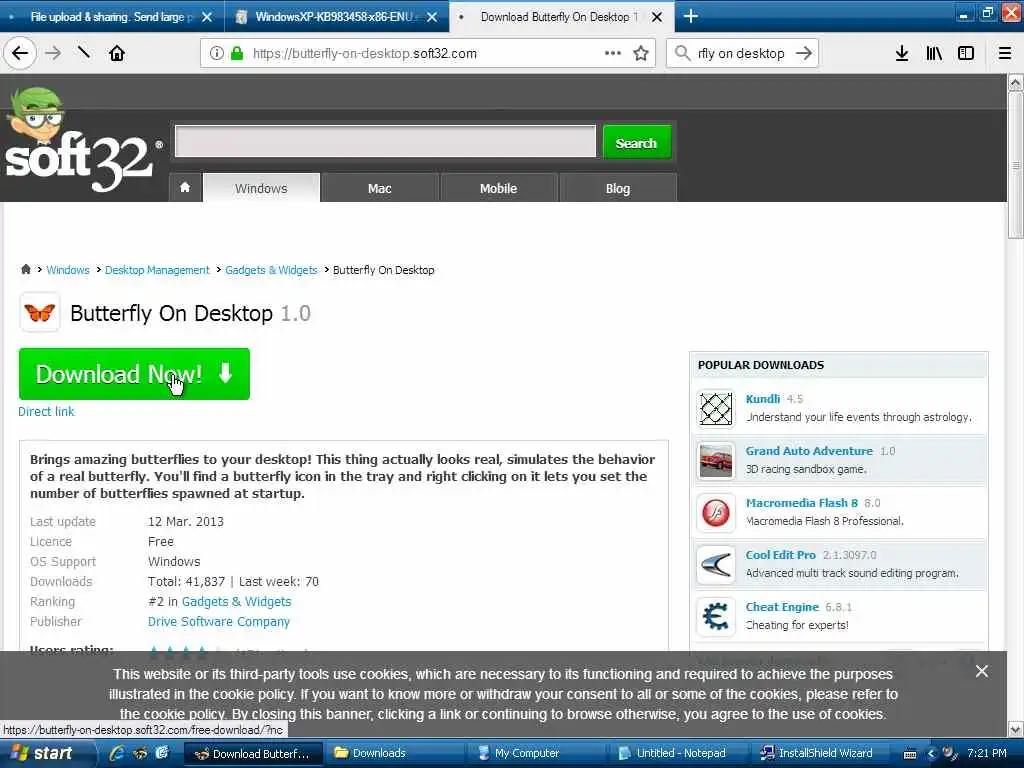The width and height of the screenshot is (1024, 768).
Task: Open the Gadgets & Widgets ranking link
Action: pos(236,601)
